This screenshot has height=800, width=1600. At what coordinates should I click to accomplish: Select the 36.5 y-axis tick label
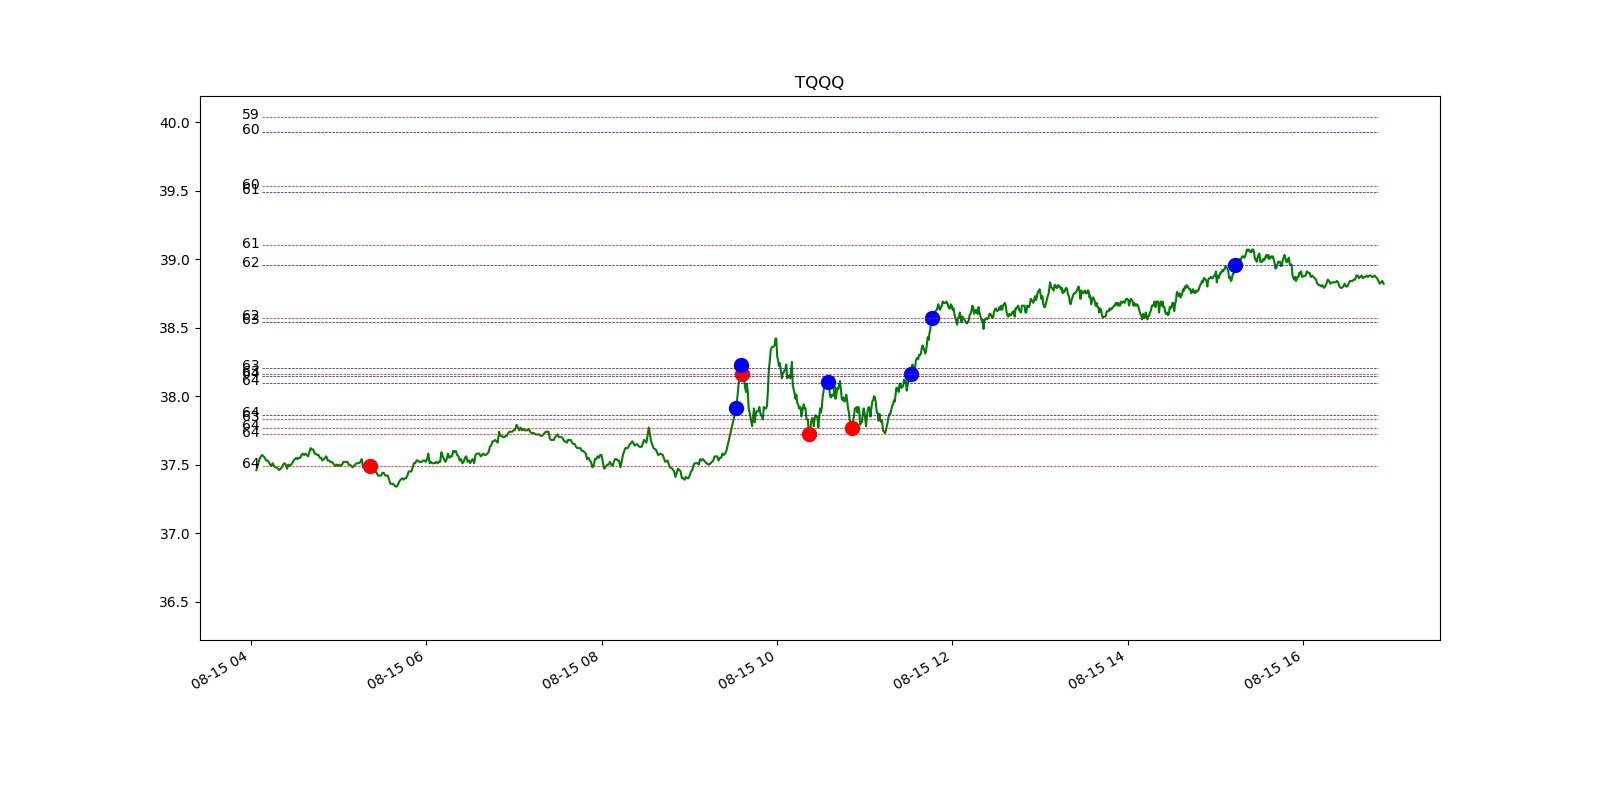174,602
